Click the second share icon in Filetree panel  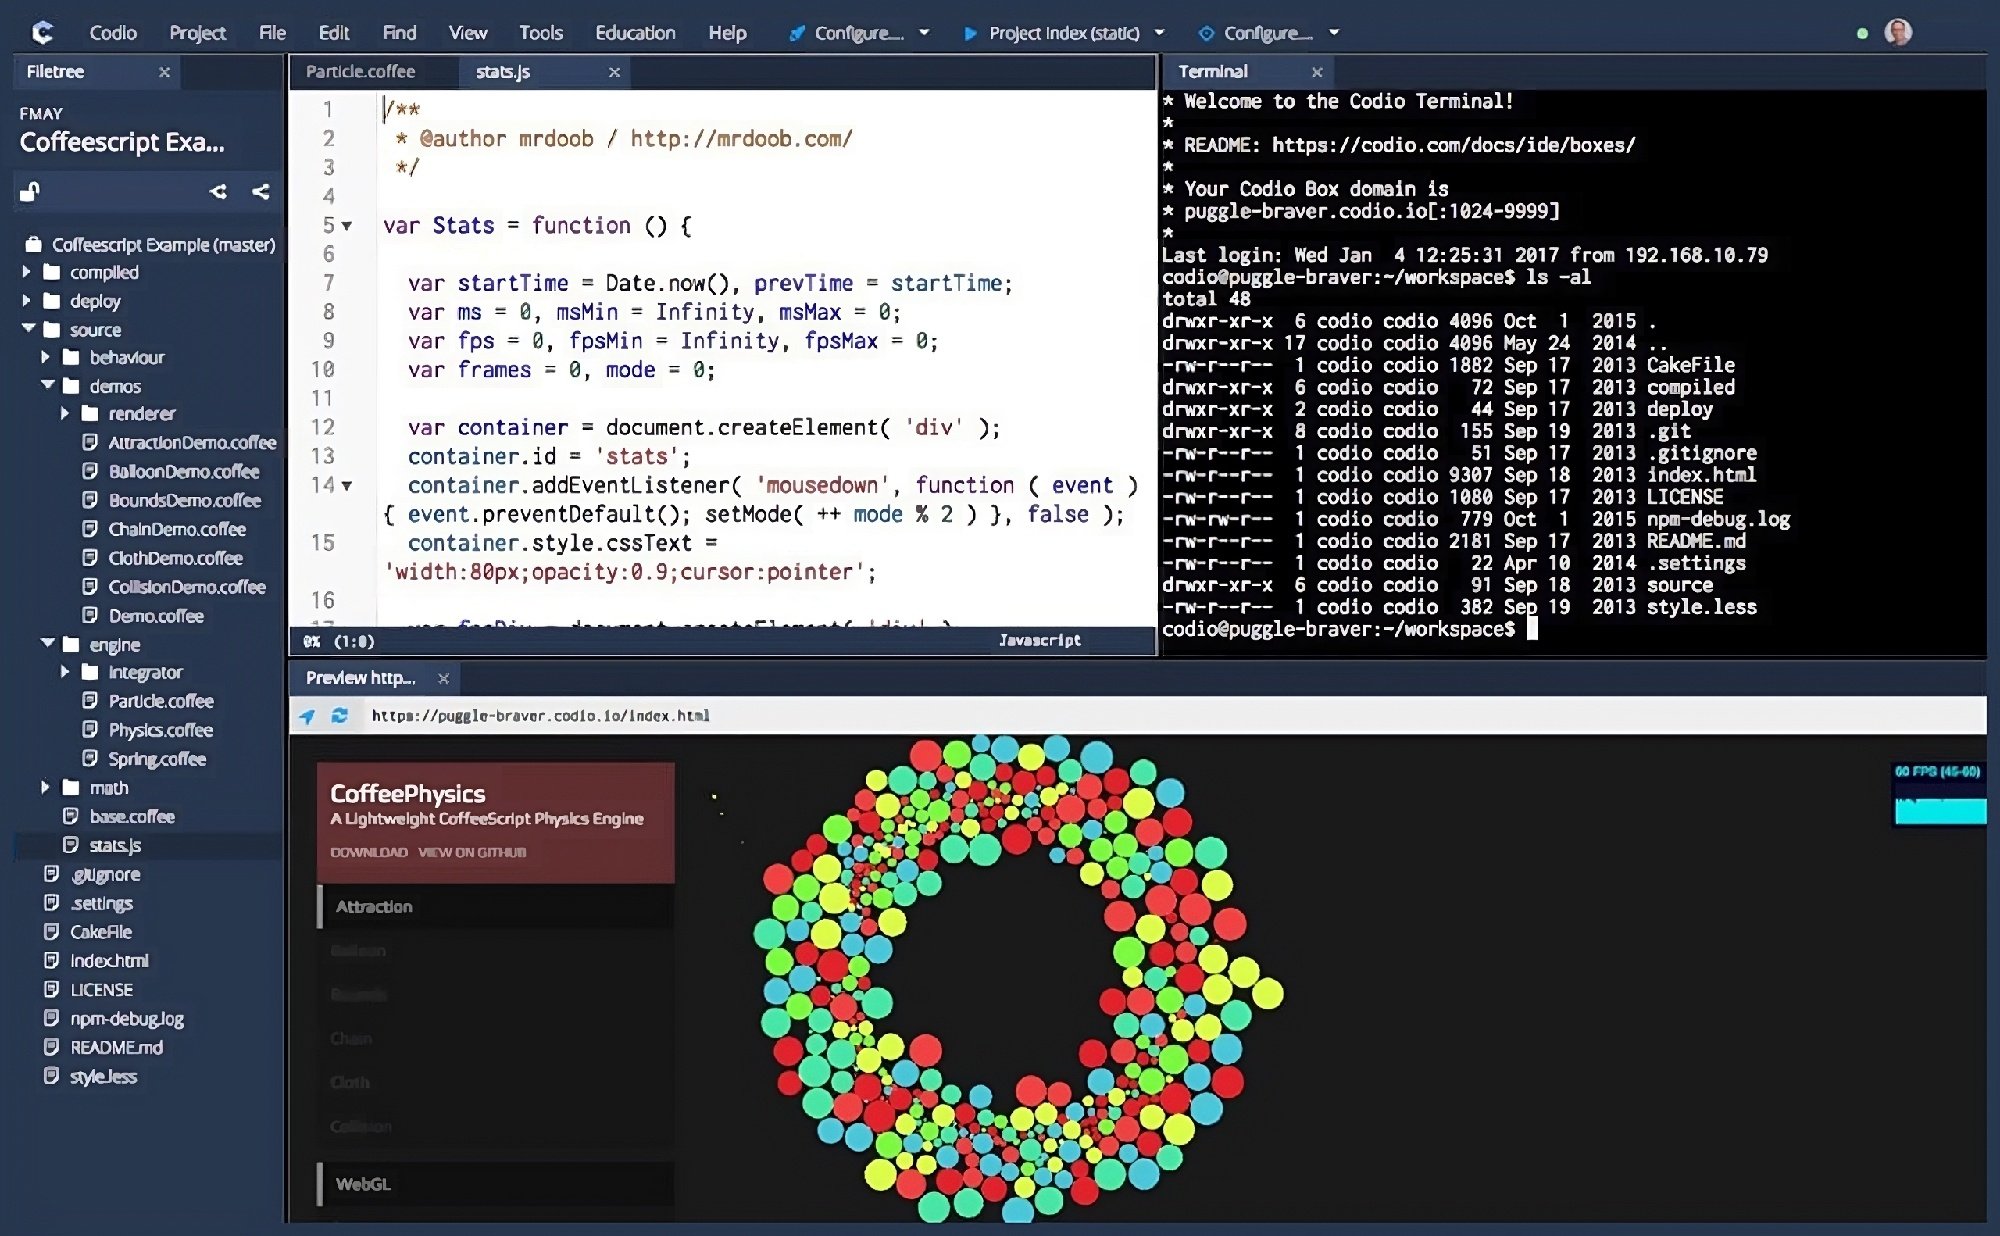pos(259,191)
